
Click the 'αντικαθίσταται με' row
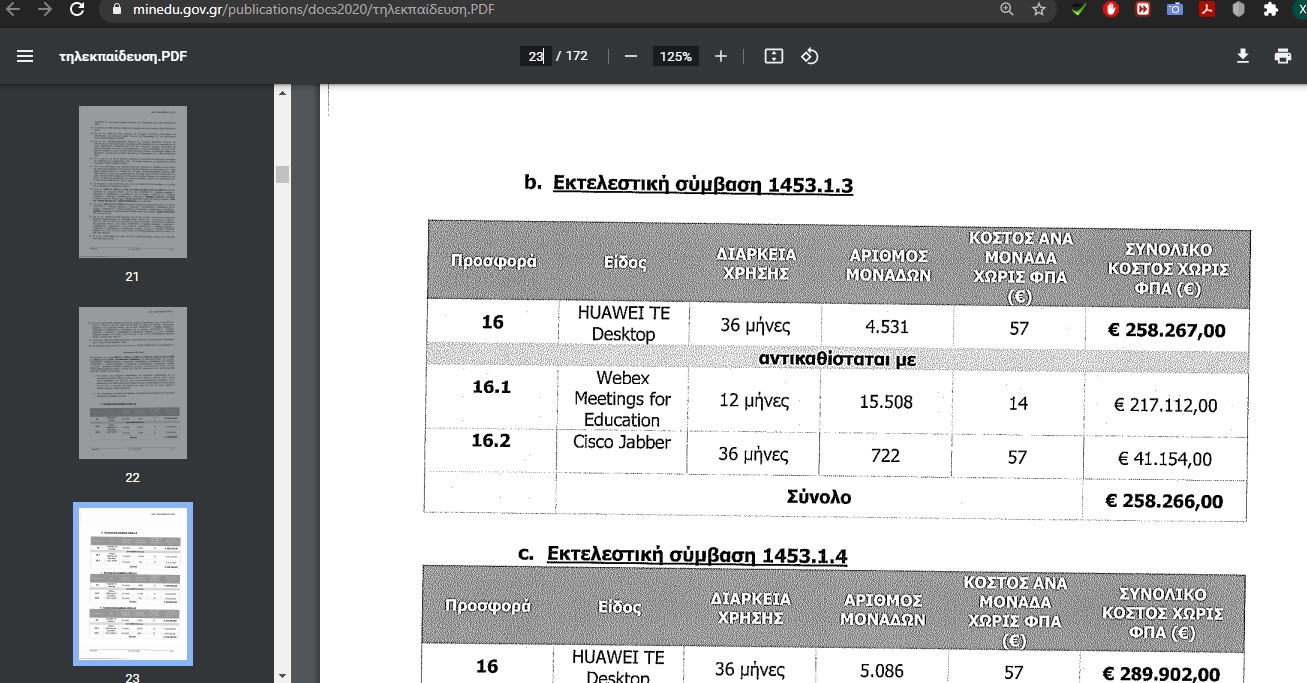click(838, 358)
